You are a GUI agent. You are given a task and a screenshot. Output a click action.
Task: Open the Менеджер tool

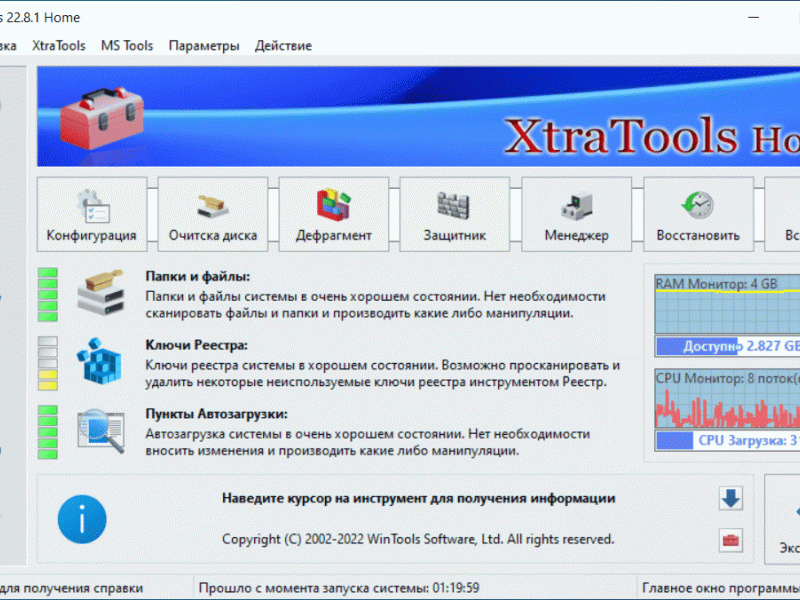[577, 214]
